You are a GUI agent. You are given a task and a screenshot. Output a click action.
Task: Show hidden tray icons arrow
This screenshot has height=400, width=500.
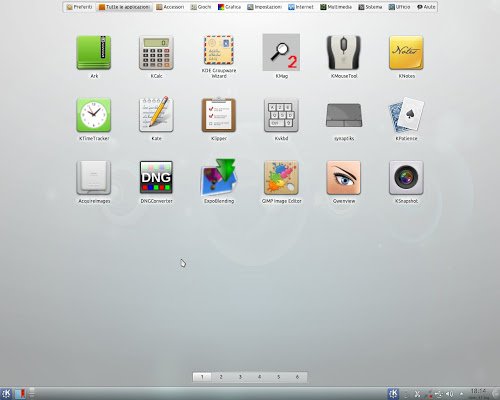(462, 394)
